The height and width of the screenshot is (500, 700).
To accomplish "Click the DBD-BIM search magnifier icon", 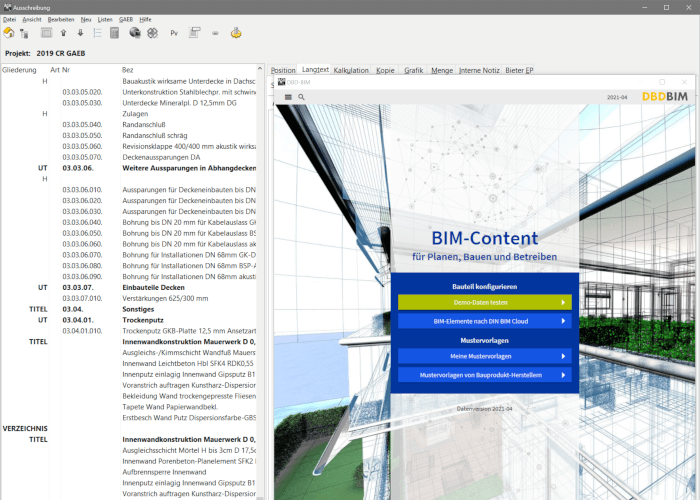I will tap(301, 97).
